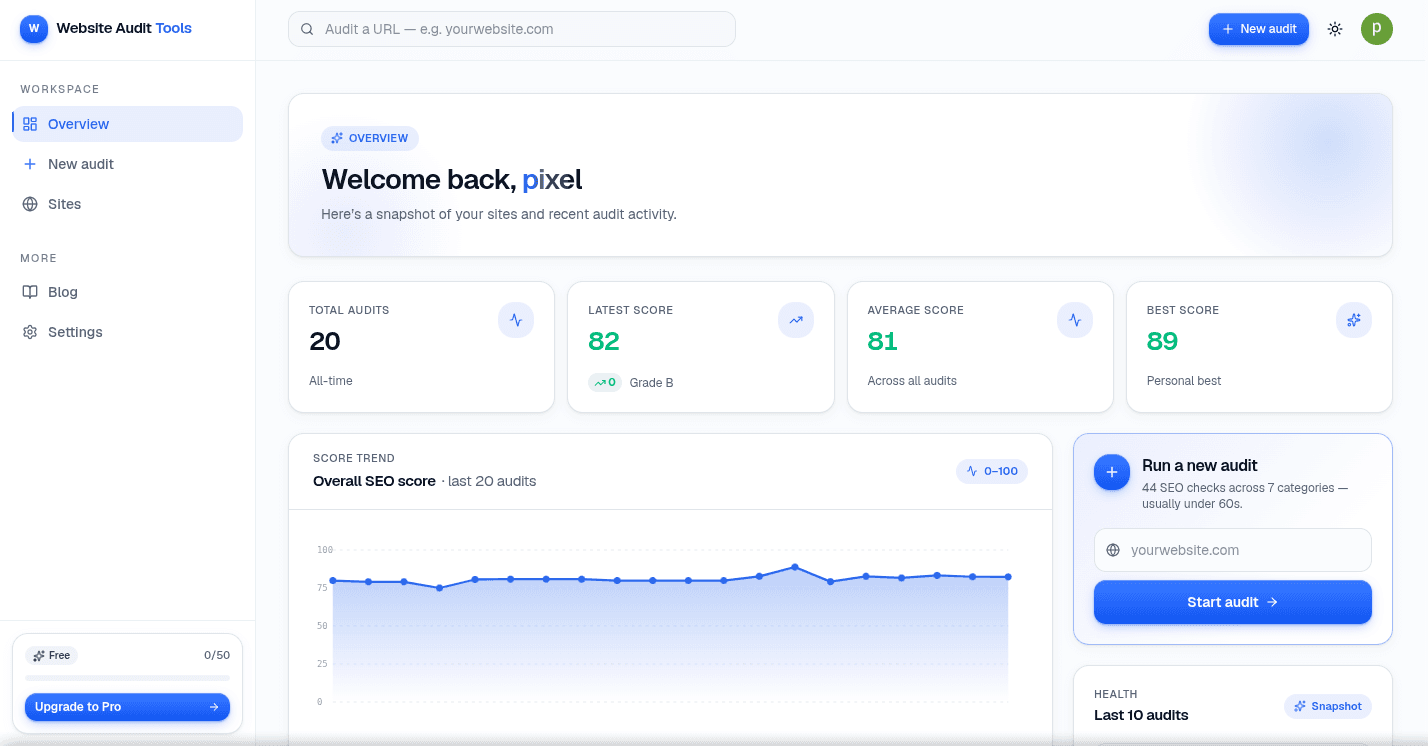Click the Snapshot badge in the Health card

(1328, 706)
